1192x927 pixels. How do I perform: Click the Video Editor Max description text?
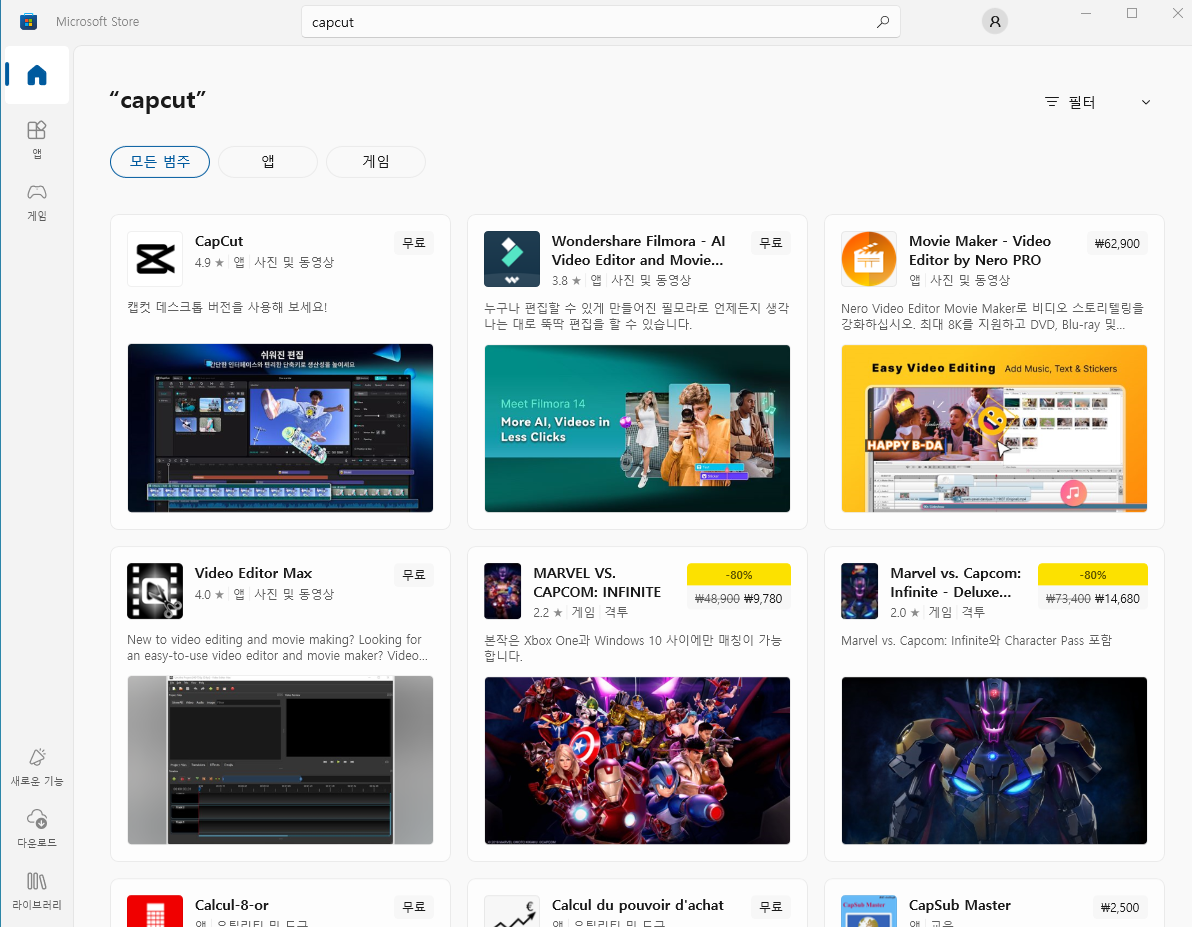(277, 648)
